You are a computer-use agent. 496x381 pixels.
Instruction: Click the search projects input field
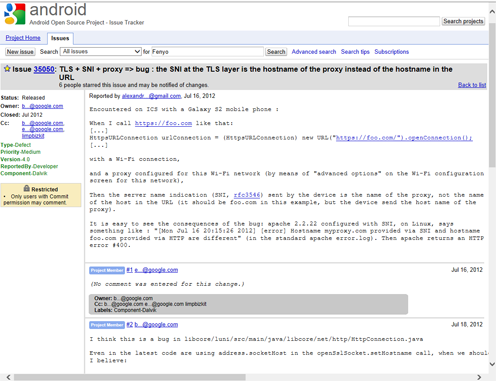[x=394, y=21]
